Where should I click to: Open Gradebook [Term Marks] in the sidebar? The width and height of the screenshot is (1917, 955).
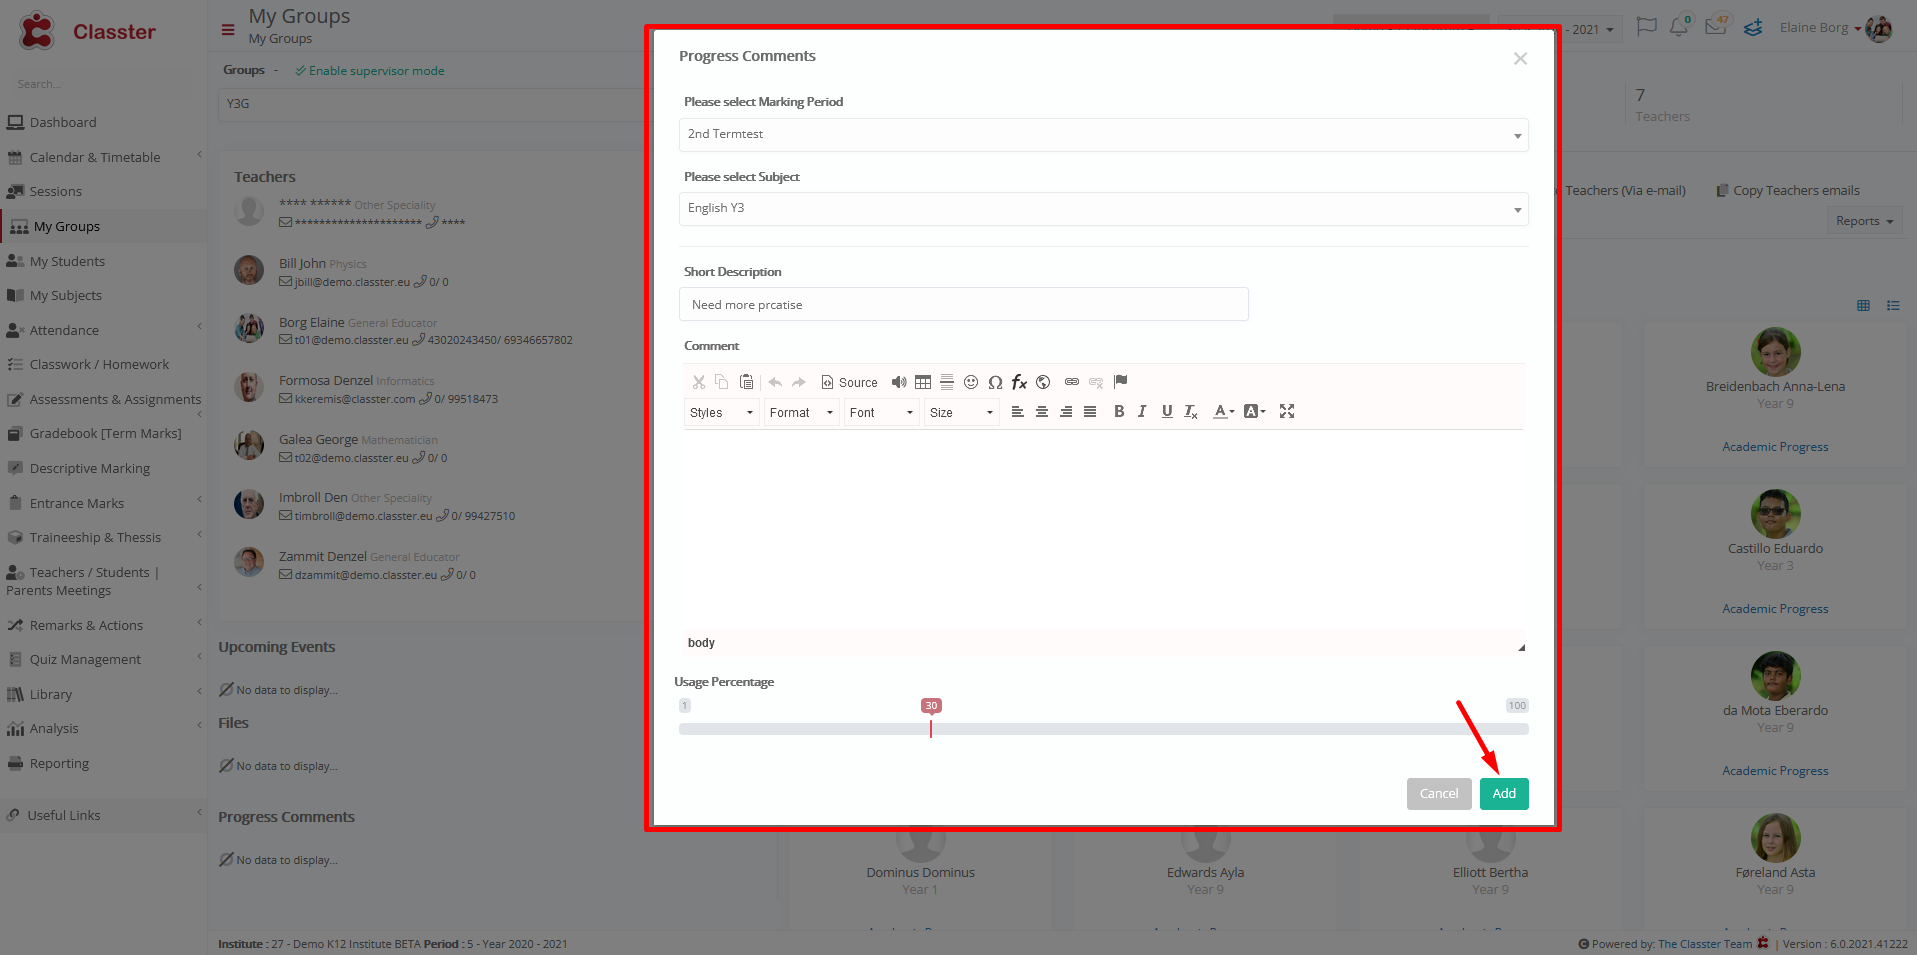(x=105, y=434)
